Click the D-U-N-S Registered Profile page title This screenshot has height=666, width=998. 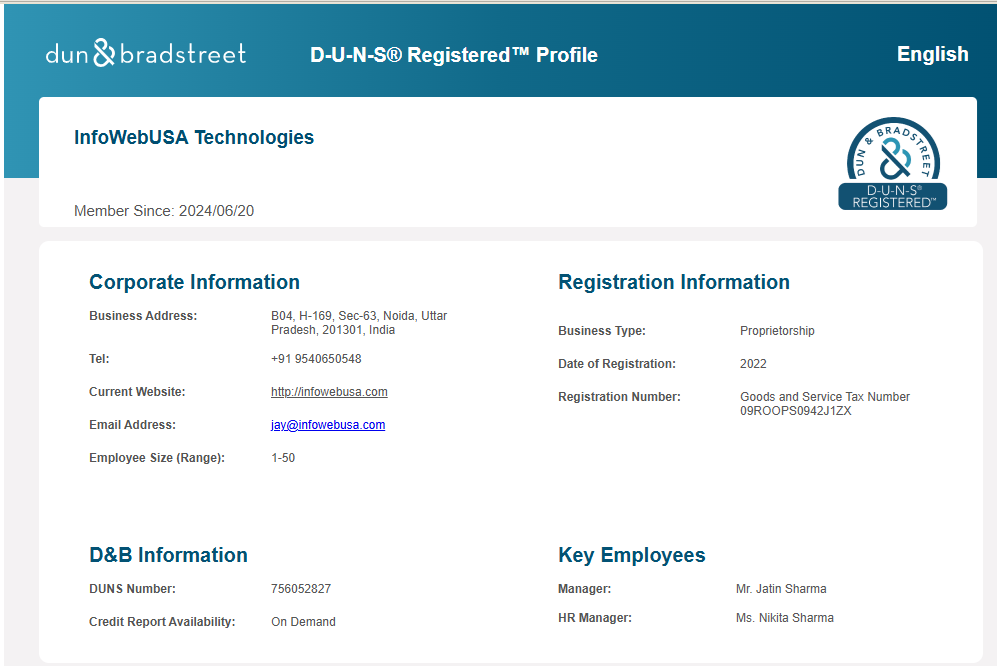[454, 55]
